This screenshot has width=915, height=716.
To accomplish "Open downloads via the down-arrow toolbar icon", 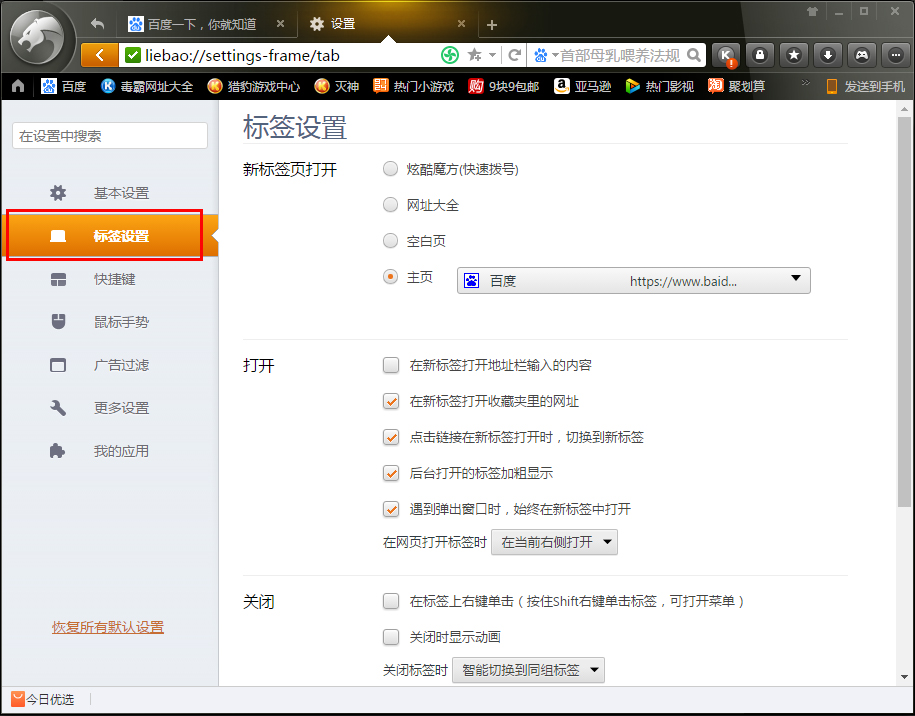I will coord(828,57).
